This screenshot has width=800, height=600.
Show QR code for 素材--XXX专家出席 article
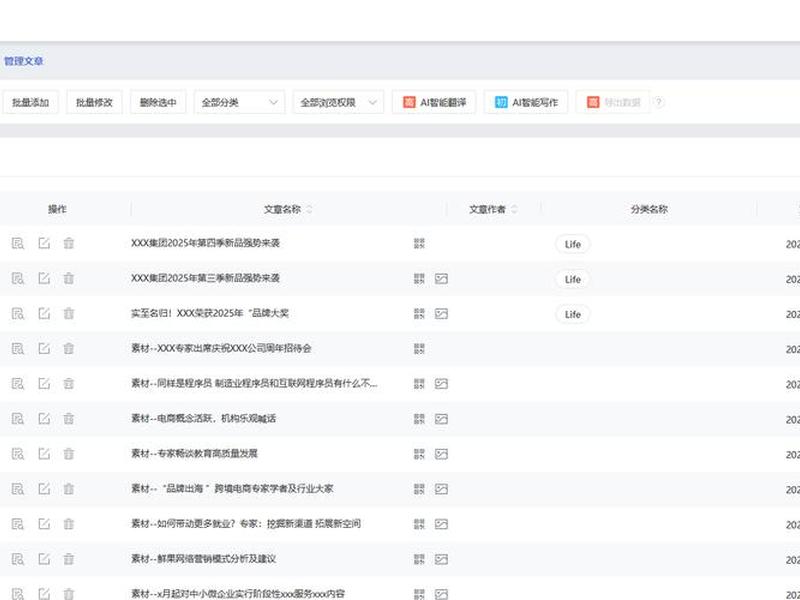[419, 349]
